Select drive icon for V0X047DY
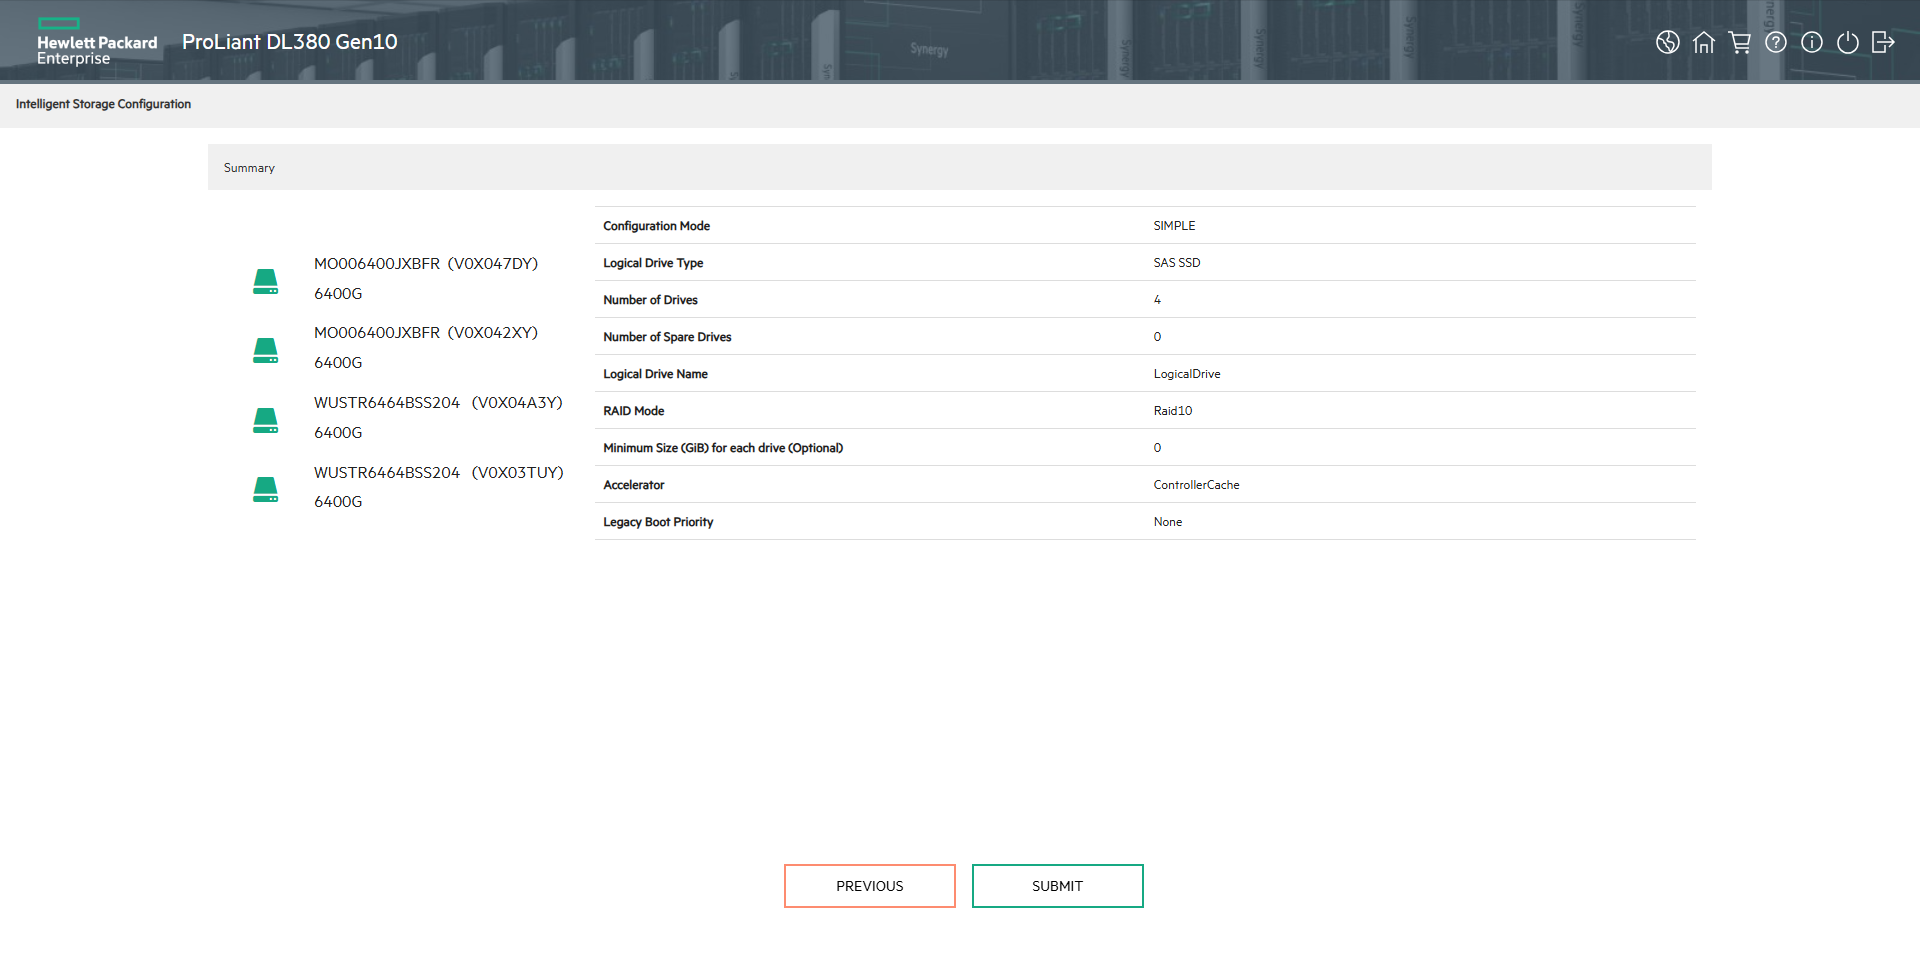The image size is (1920, 977). click(265, 281)
